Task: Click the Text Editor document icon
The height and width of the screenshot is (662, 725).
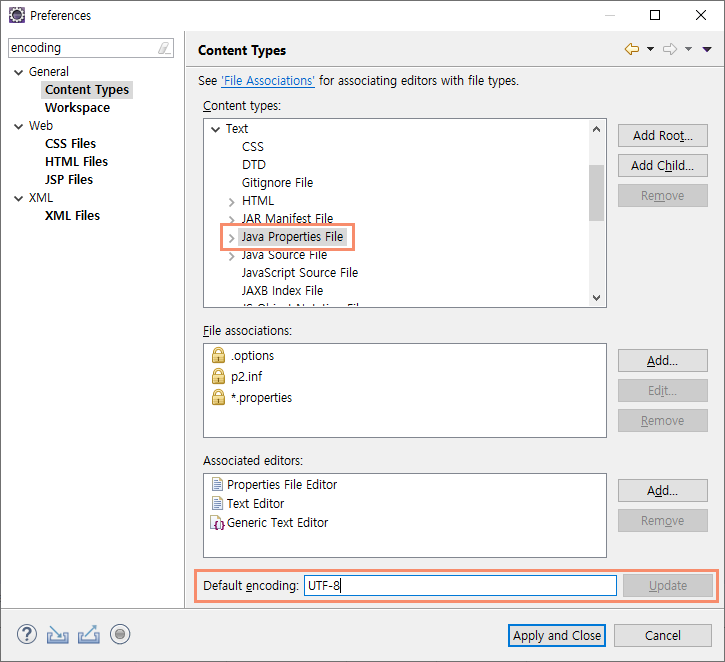Action: [217, 503]
